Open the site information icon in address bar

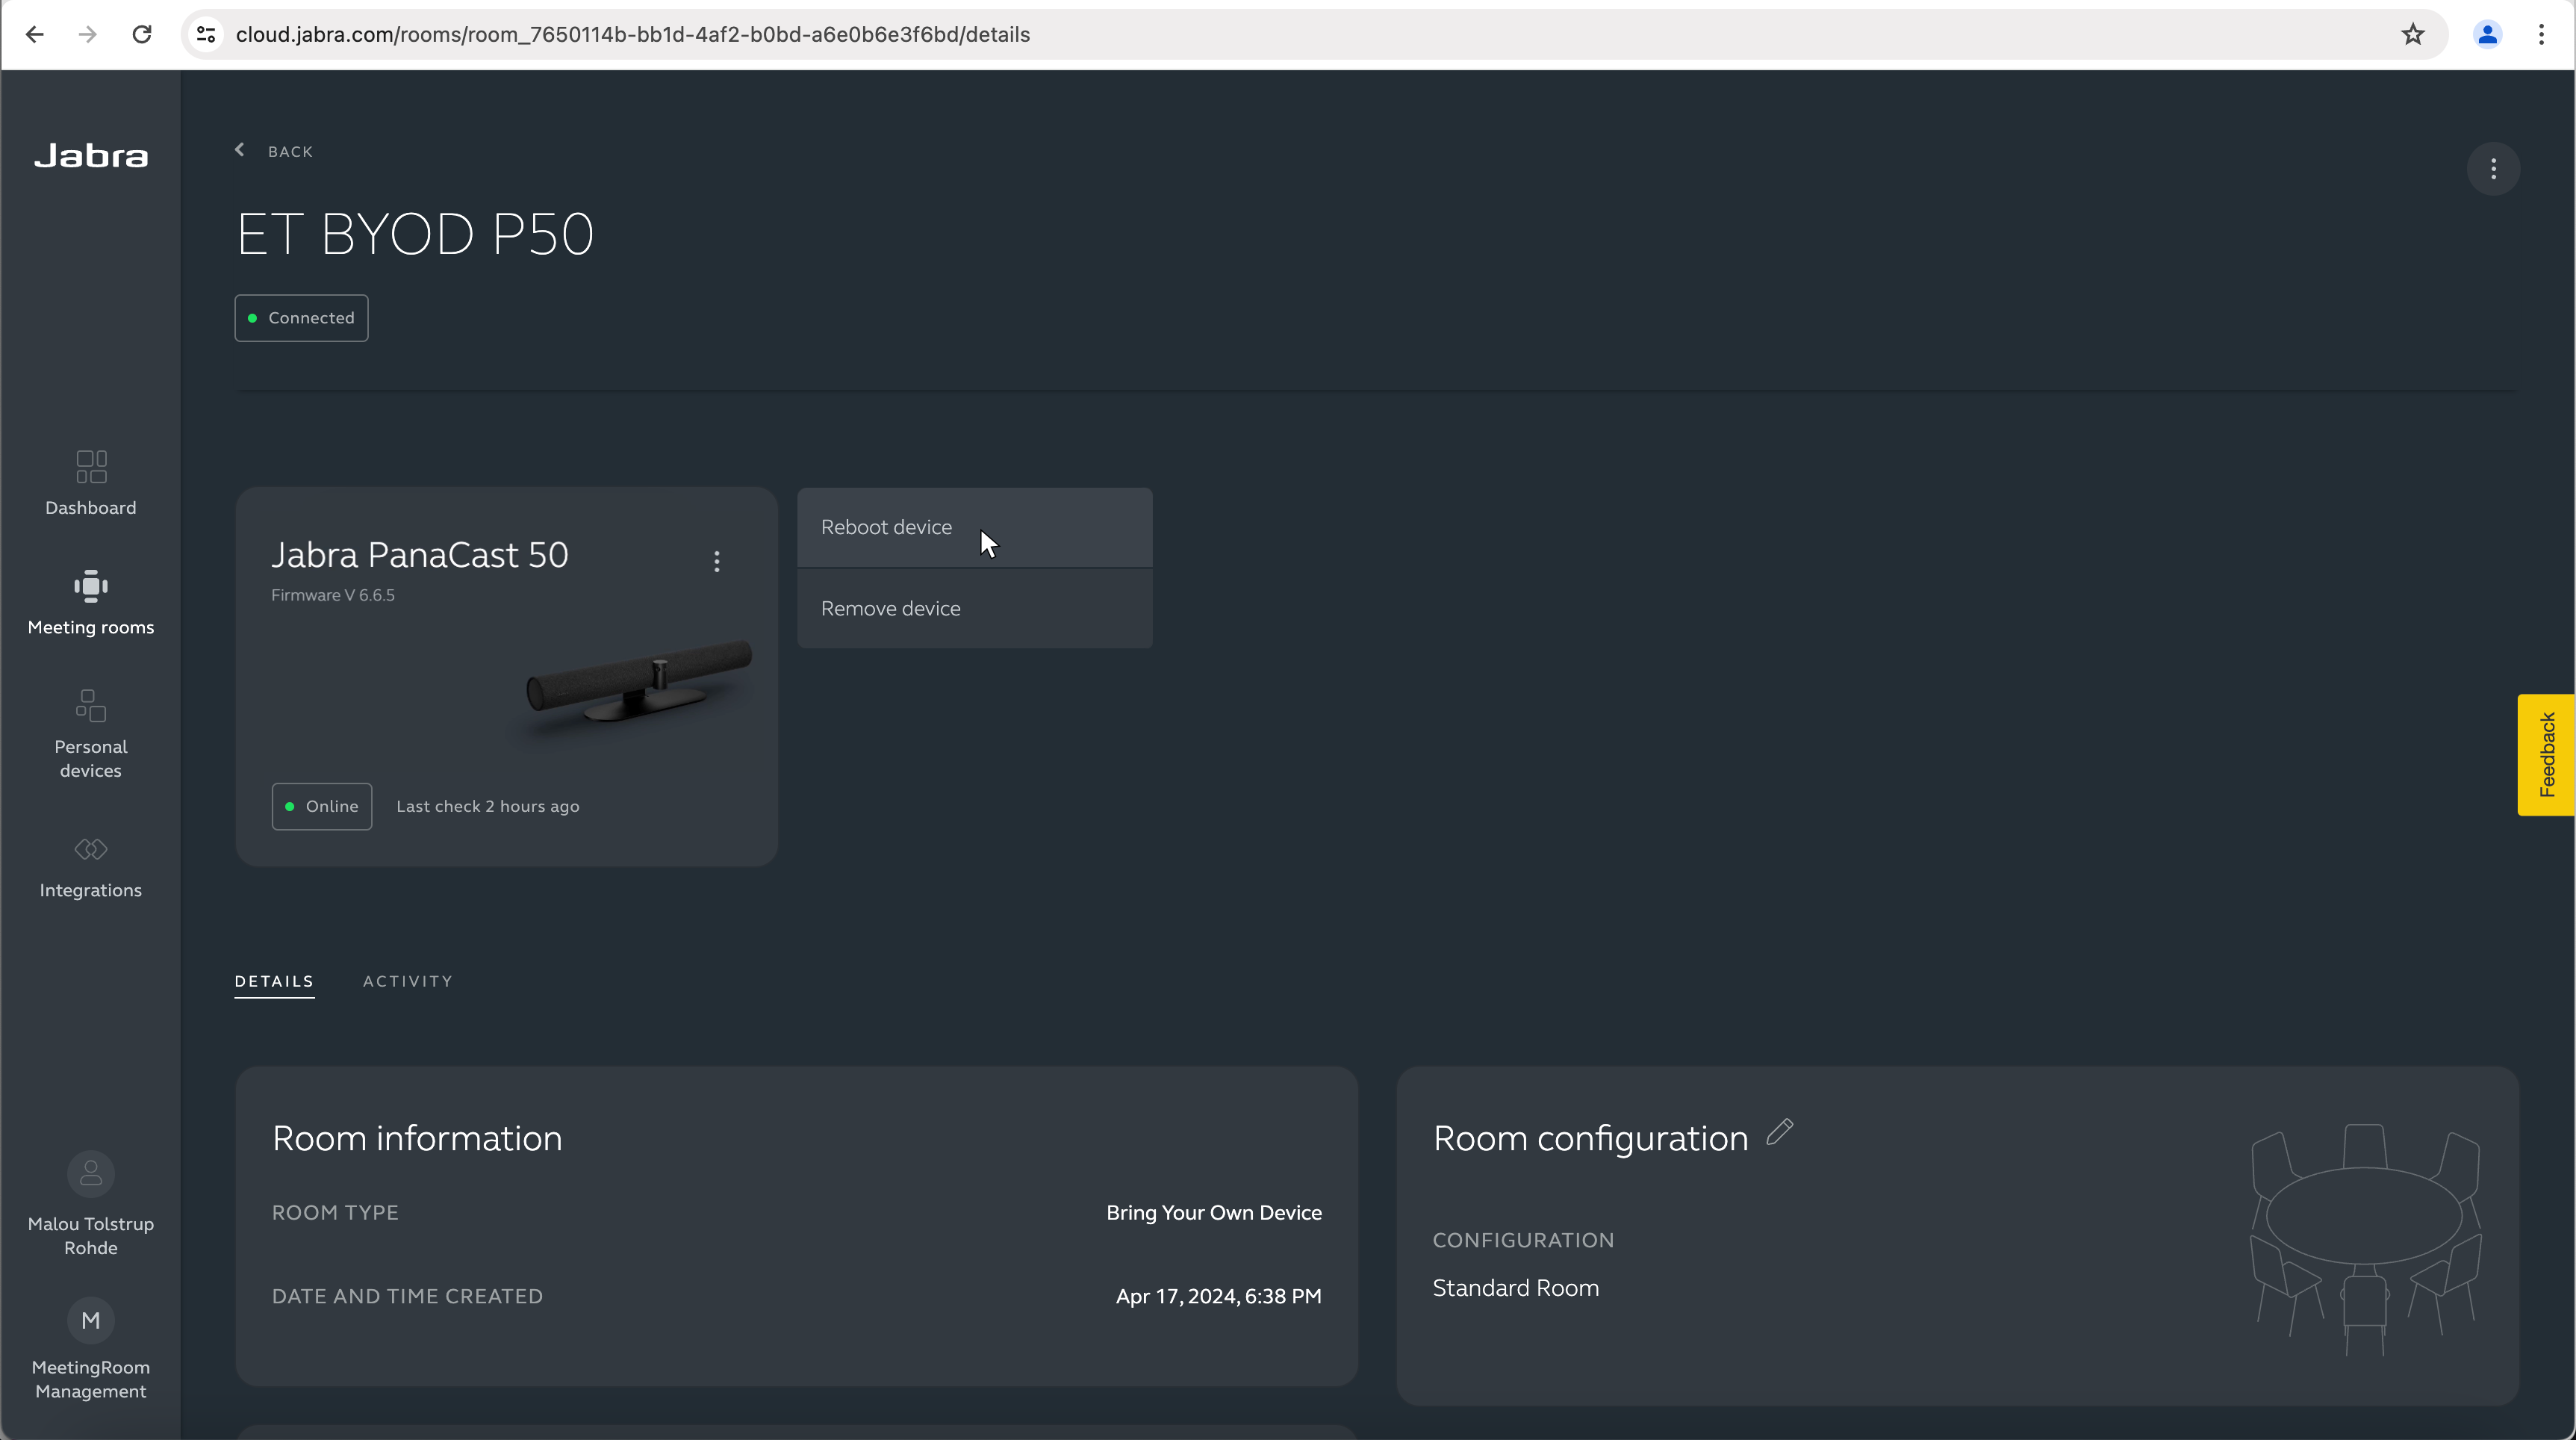[206, 35]
